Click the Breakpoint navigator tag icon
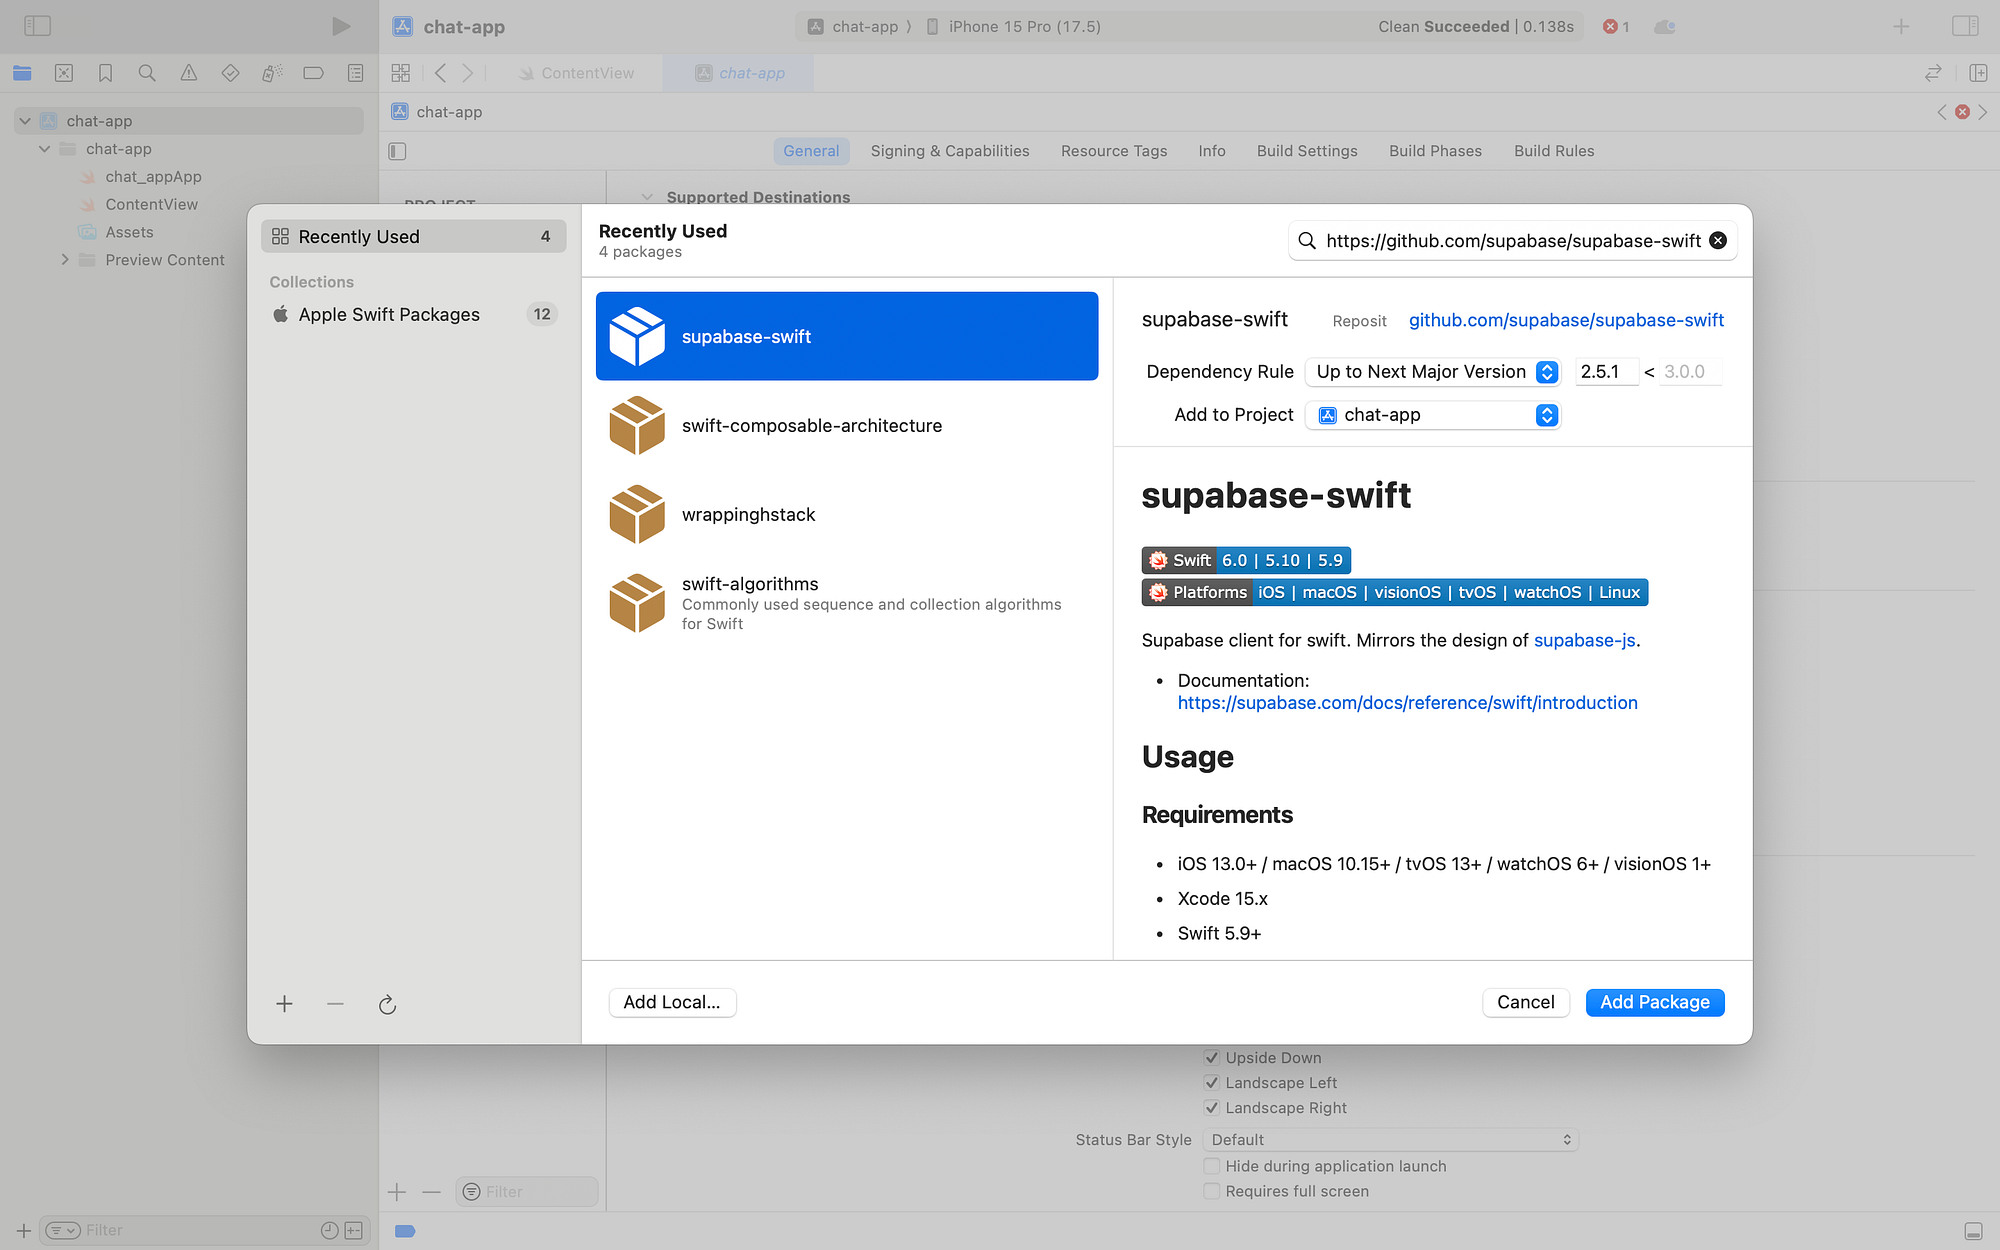The image size is (2000, 1250). [x=313, y=73]
